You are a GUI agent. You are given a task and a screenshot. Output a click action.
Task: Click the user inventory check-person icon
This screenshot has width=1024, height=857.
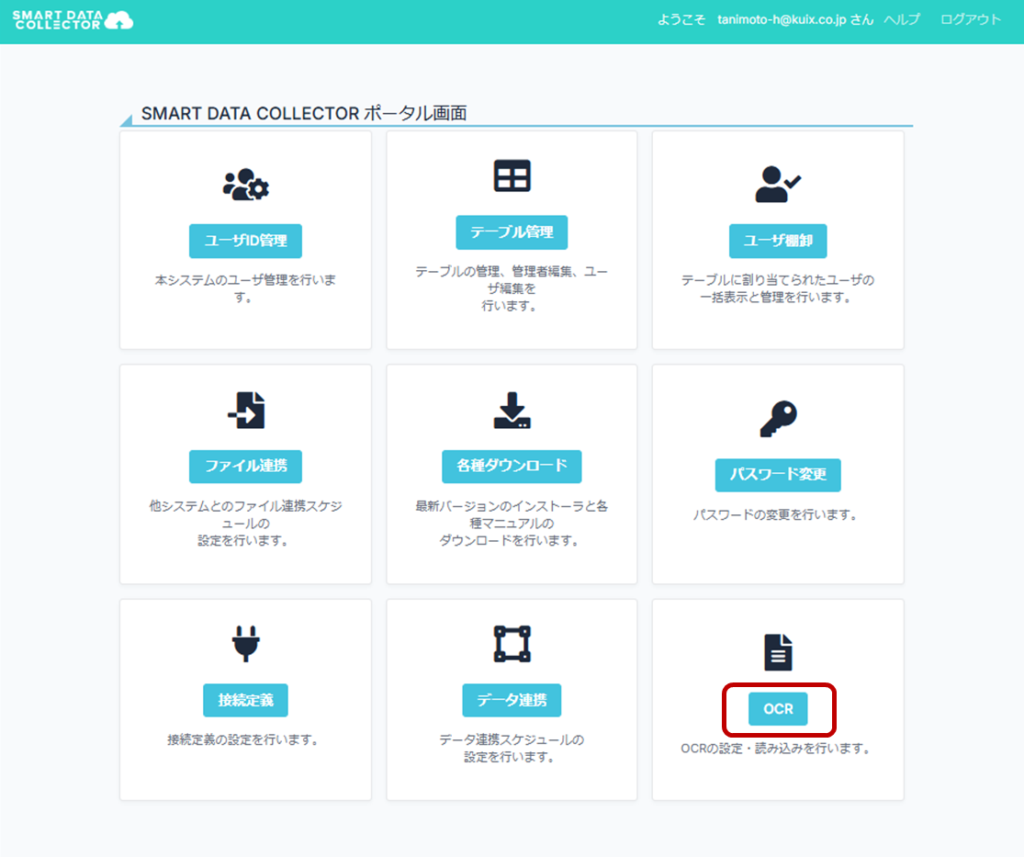(778, 184)
